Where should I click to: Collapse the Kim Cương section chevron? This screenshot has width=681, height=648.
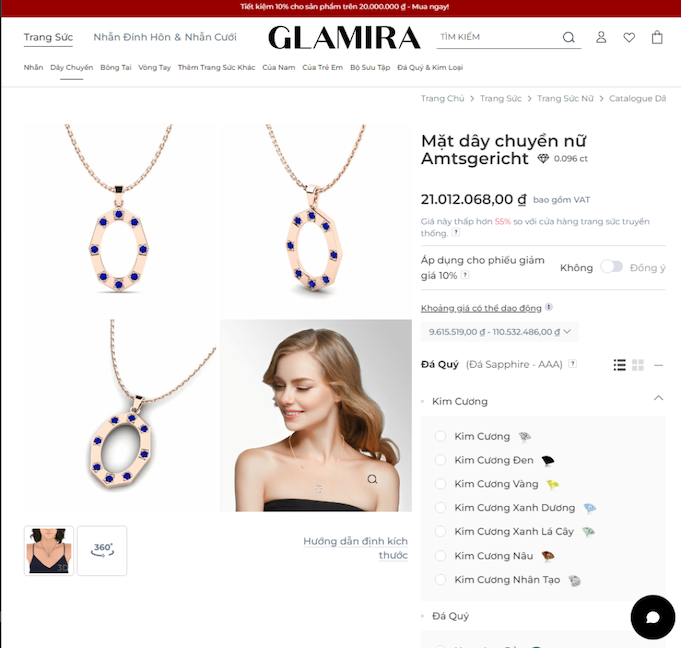(658, 398)
